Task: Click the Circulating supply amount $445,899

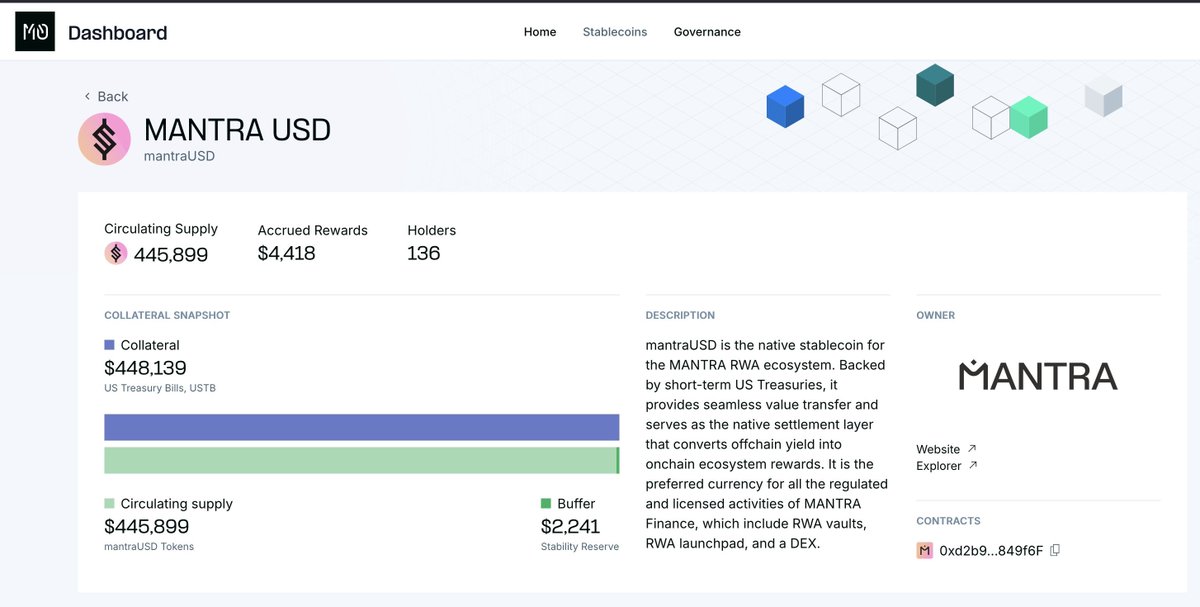Action: [x=147, y=526]
